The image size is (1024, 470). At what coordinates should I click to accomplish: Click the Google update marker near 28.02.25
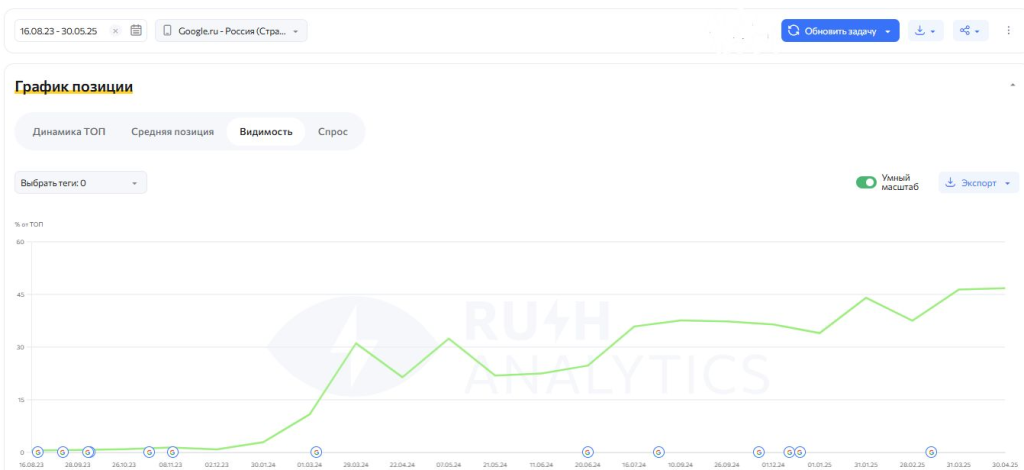click(931, 452)
